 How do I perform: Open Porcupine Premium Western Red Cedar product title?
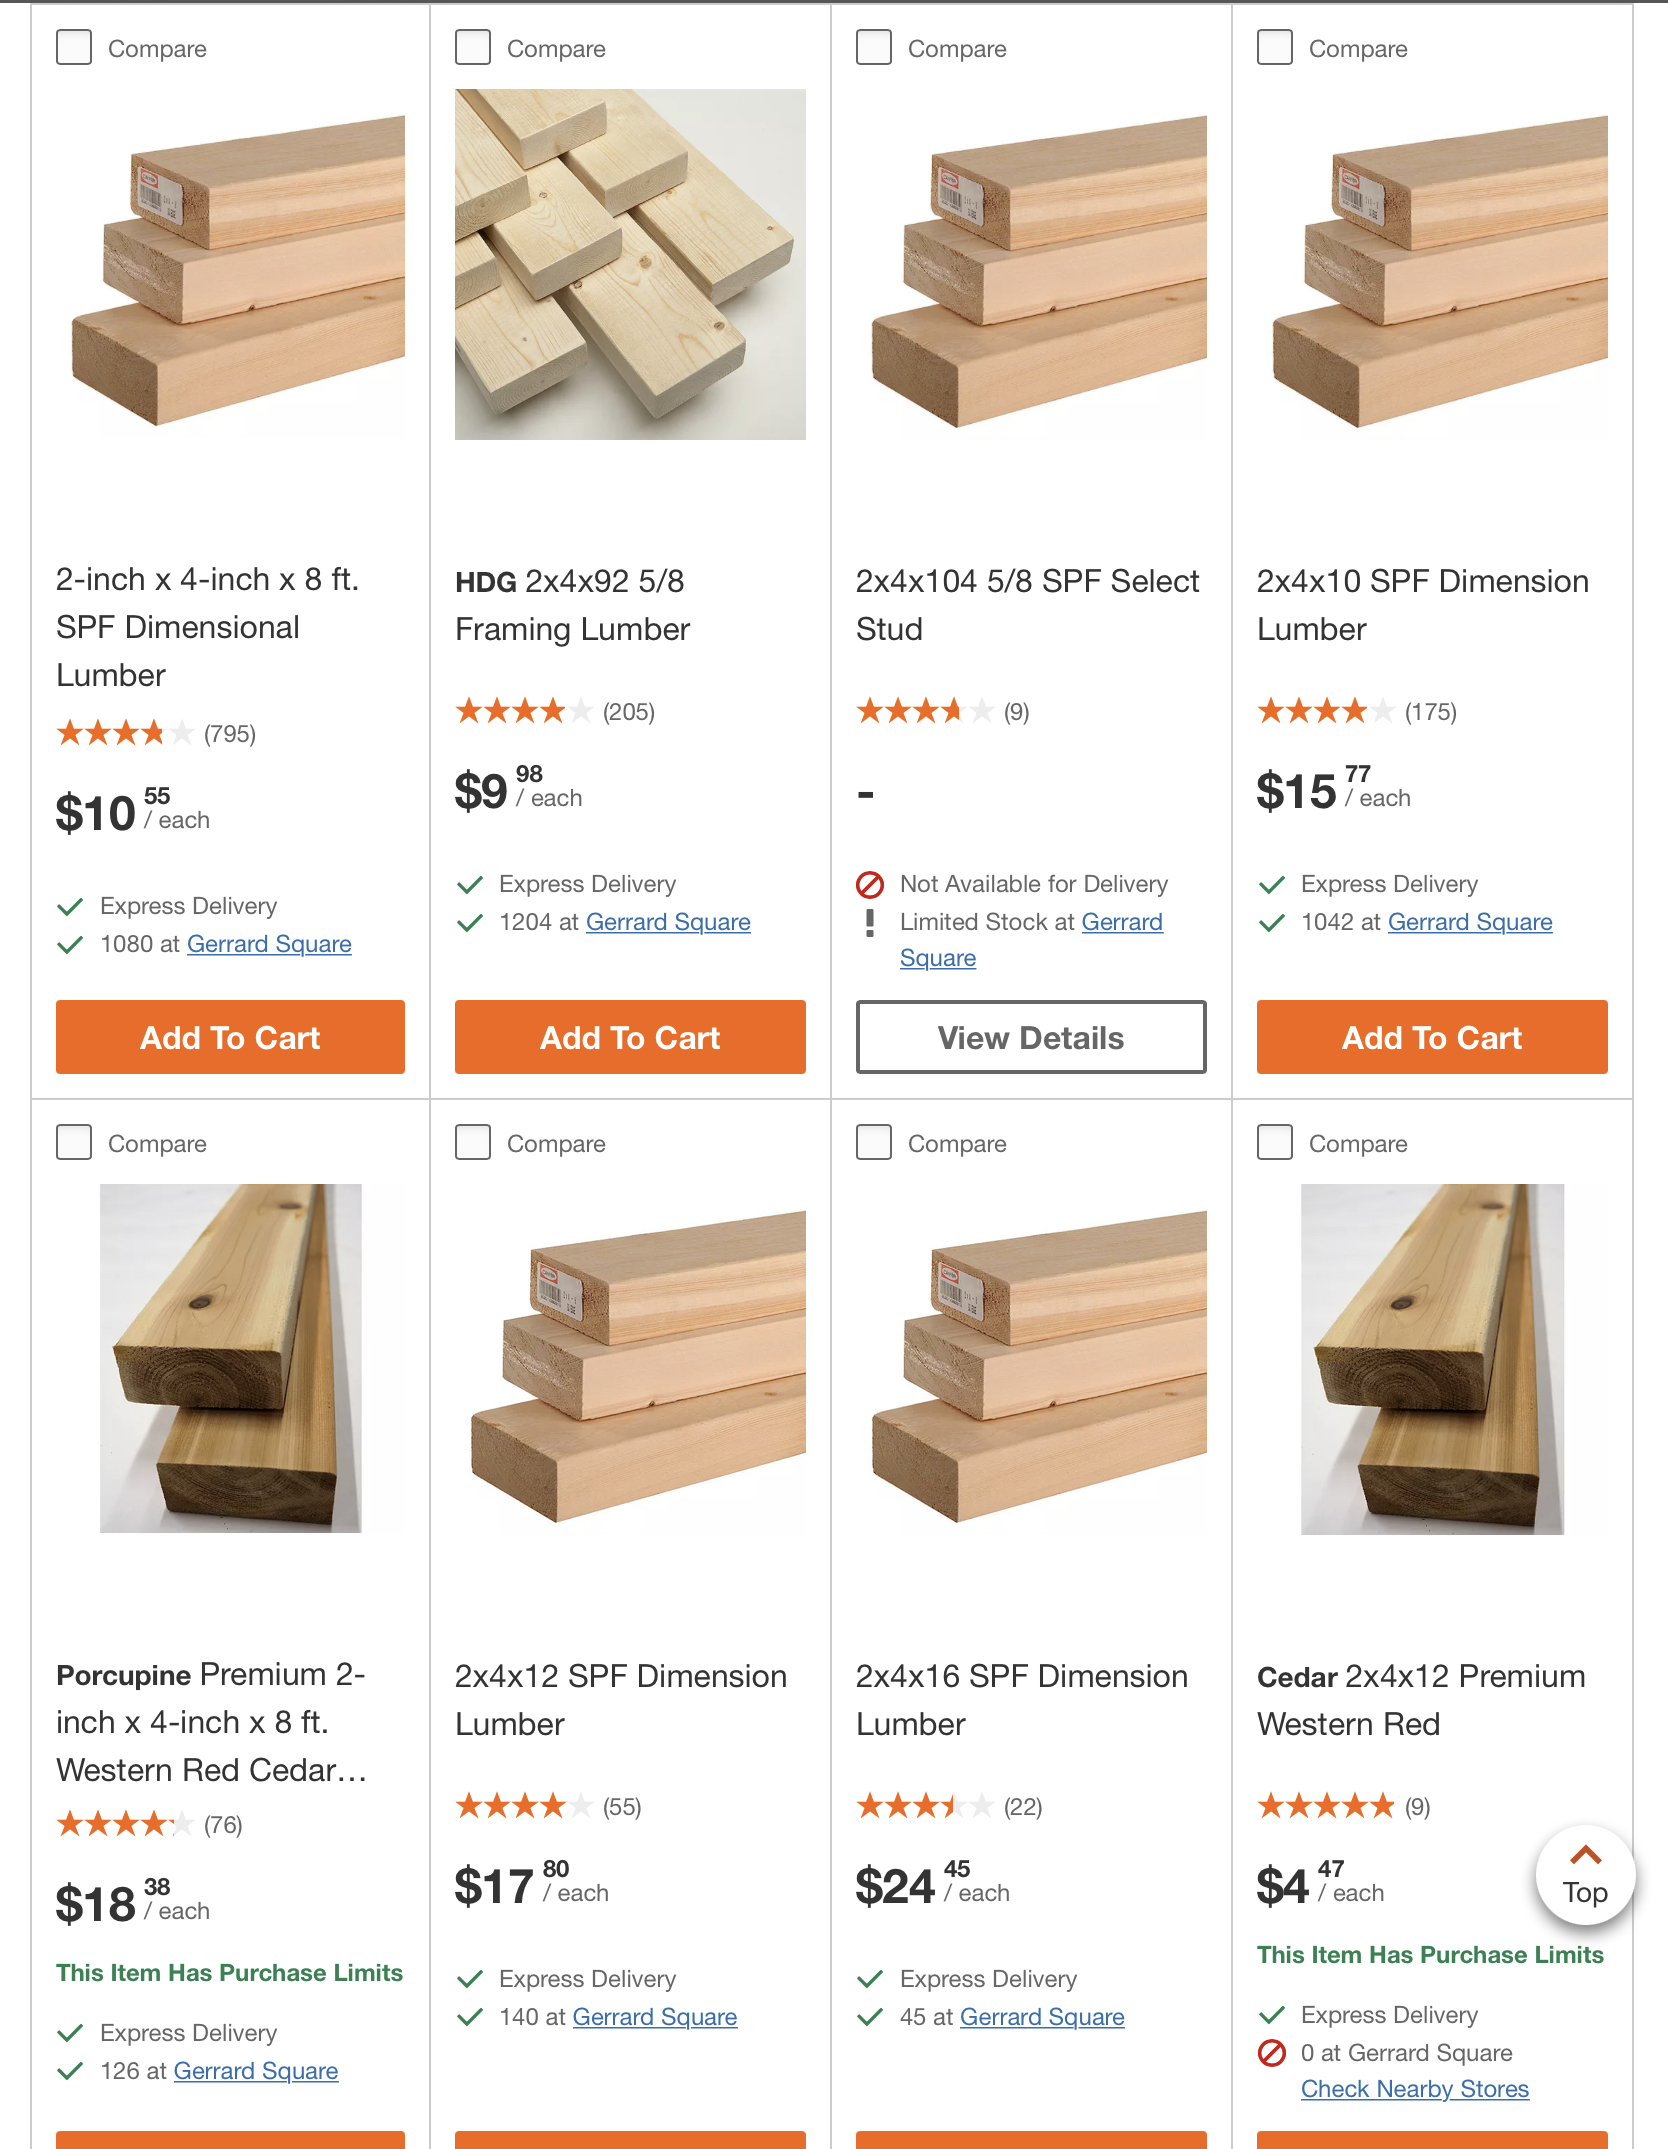(x=212, y=1722)
